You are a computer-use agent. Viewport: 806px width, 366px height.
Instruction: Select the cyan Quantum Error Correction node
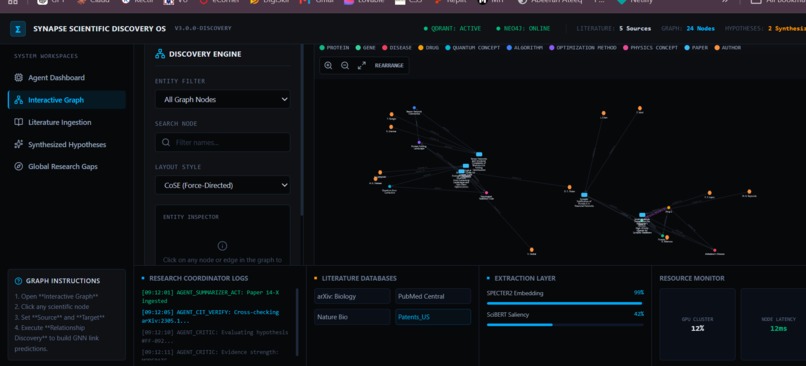[x=390, y=187]
